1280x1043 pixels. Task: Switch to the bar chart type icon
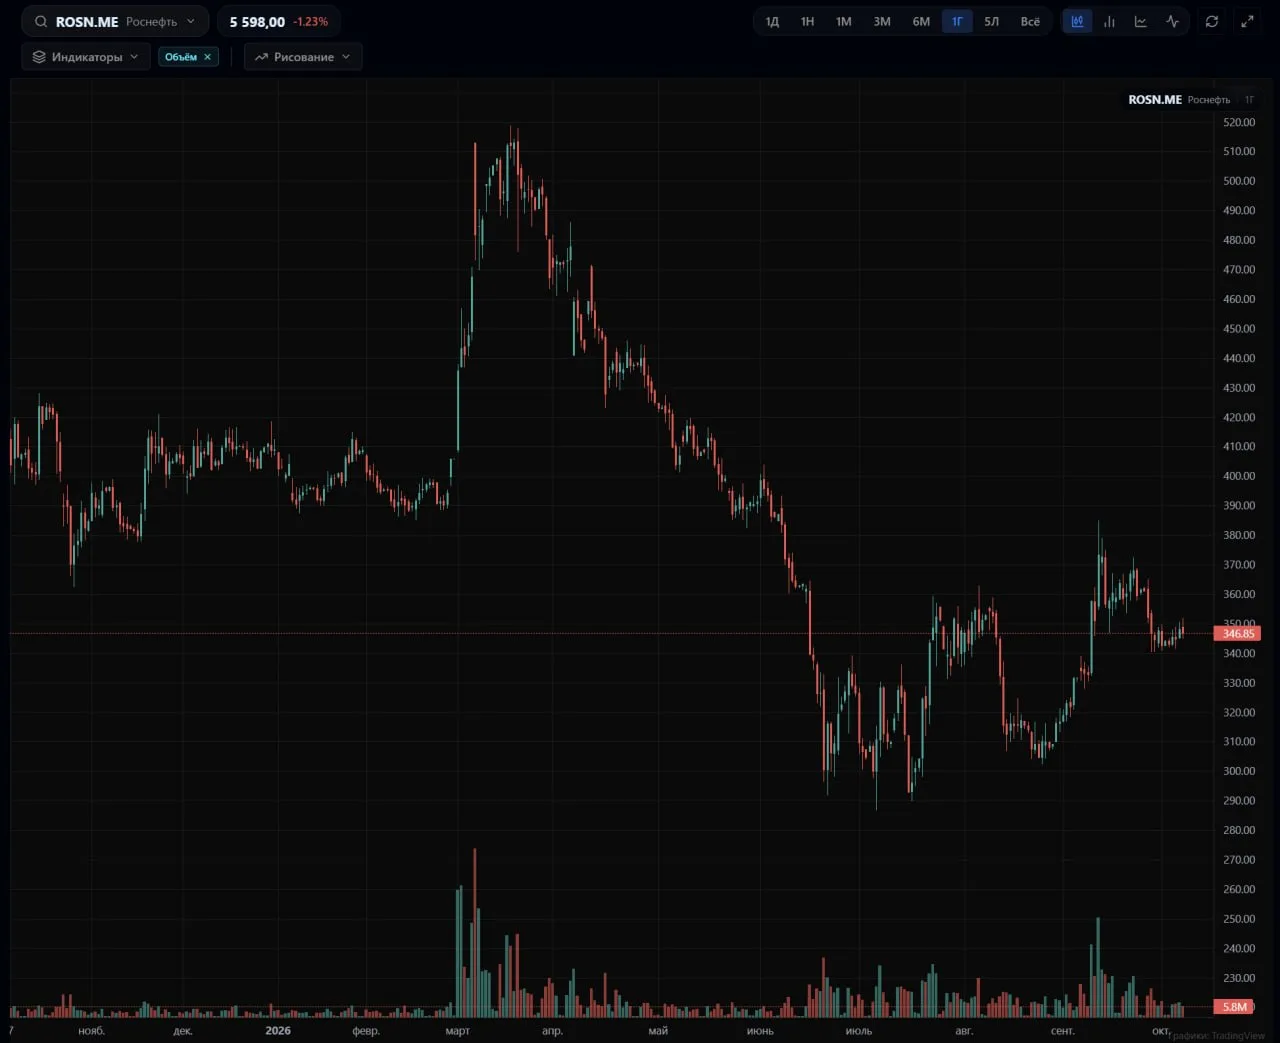click(x=1109, y=21)
